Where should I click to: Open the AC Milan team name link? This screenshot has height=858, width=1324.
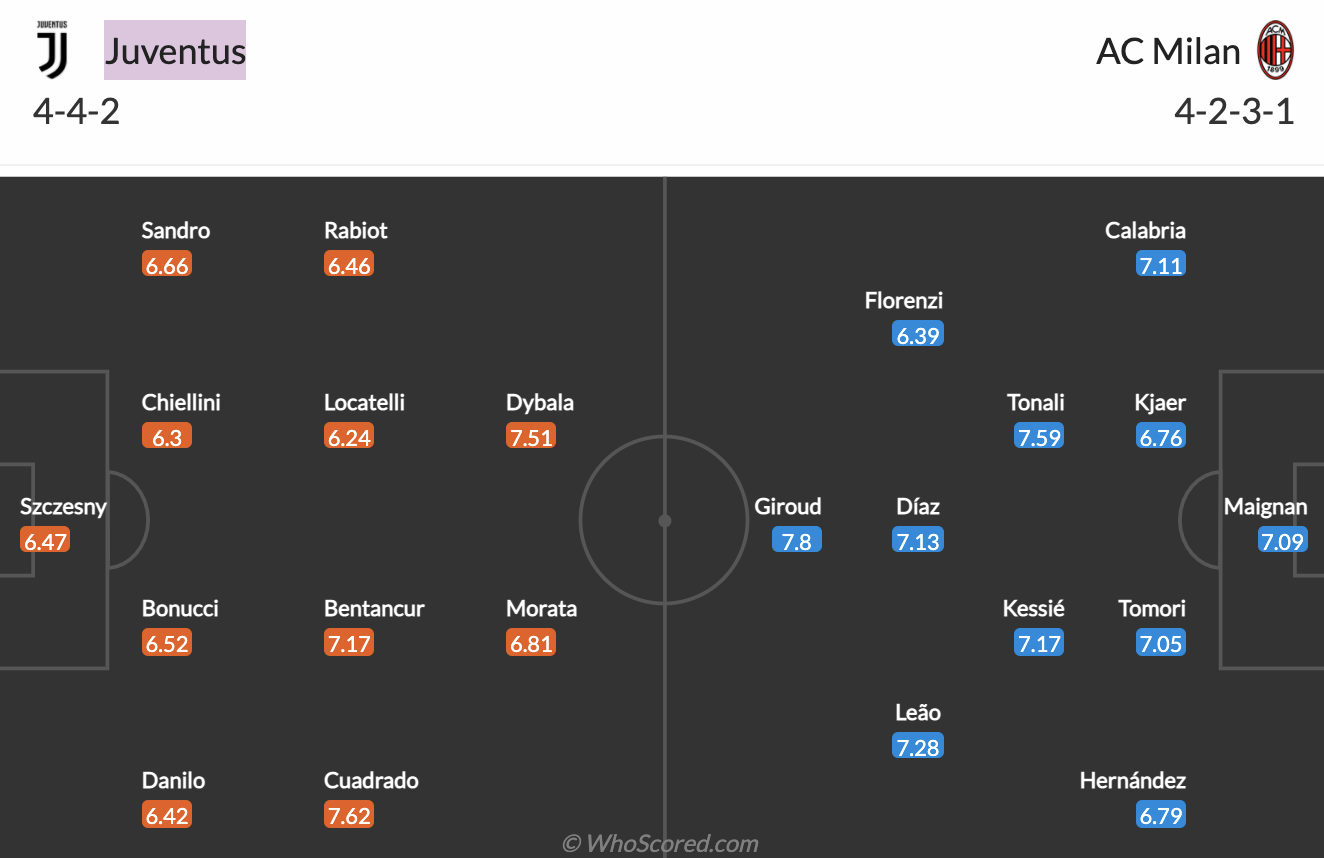coord(1168,50)
